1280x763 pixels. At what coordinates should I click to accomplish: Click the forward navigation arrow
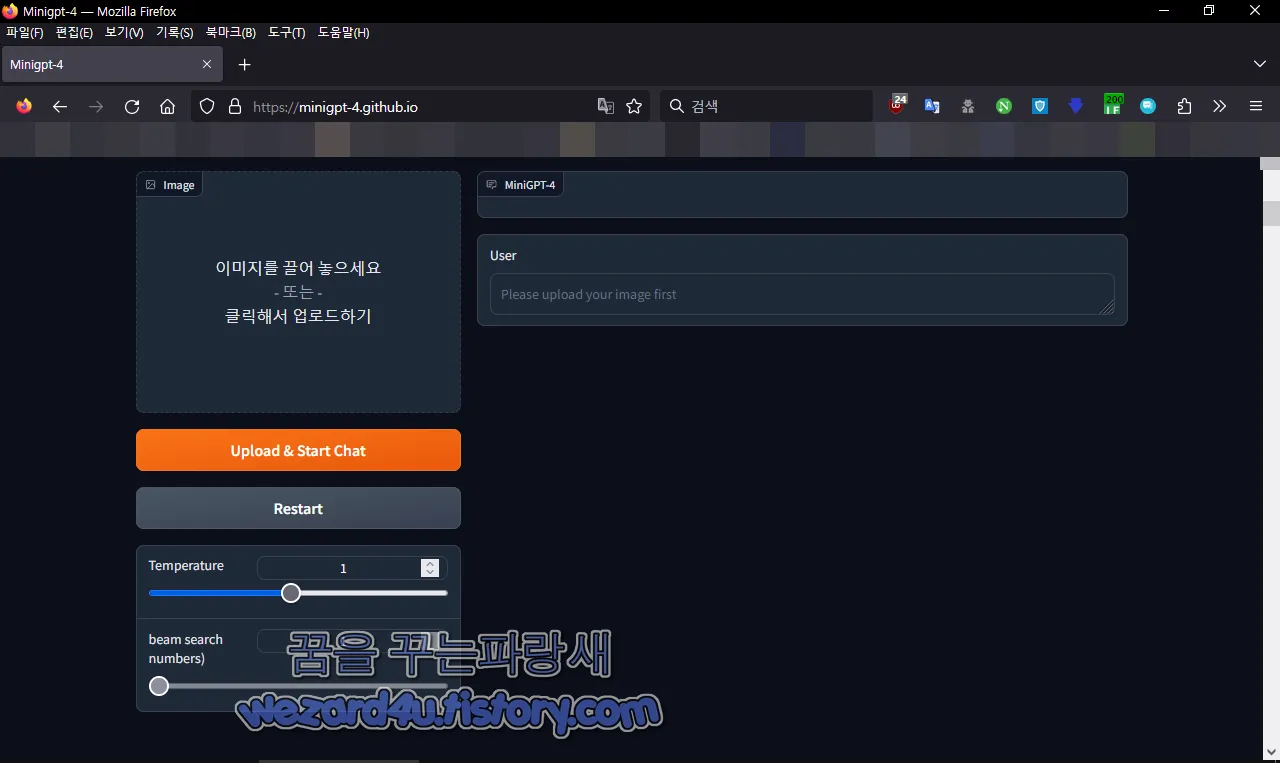pos(96,106)
